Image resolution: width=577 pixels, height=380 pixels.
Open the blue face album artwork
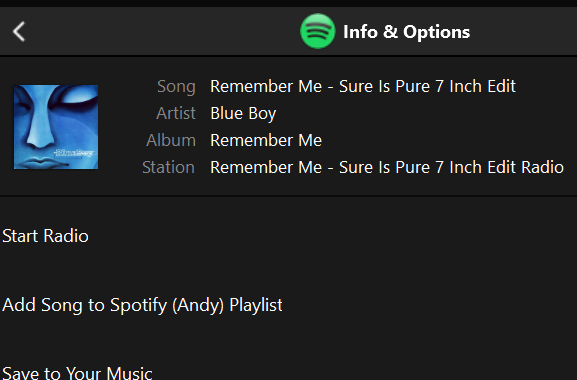[56, 127]
